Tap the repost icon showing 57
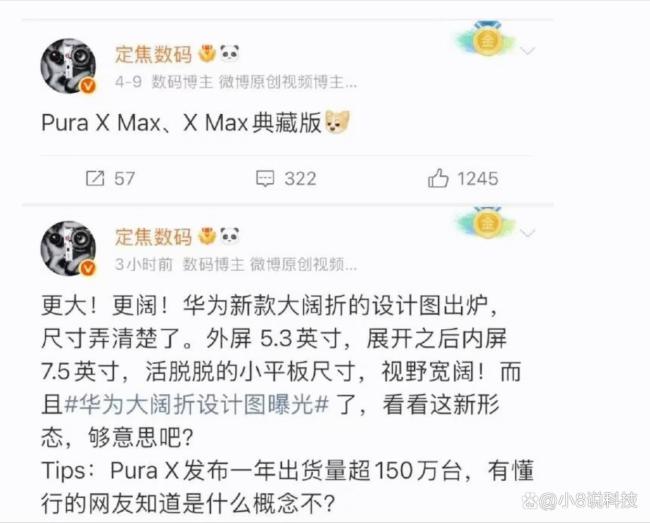Viewport: 650px width, 523px height. (95, 179)
